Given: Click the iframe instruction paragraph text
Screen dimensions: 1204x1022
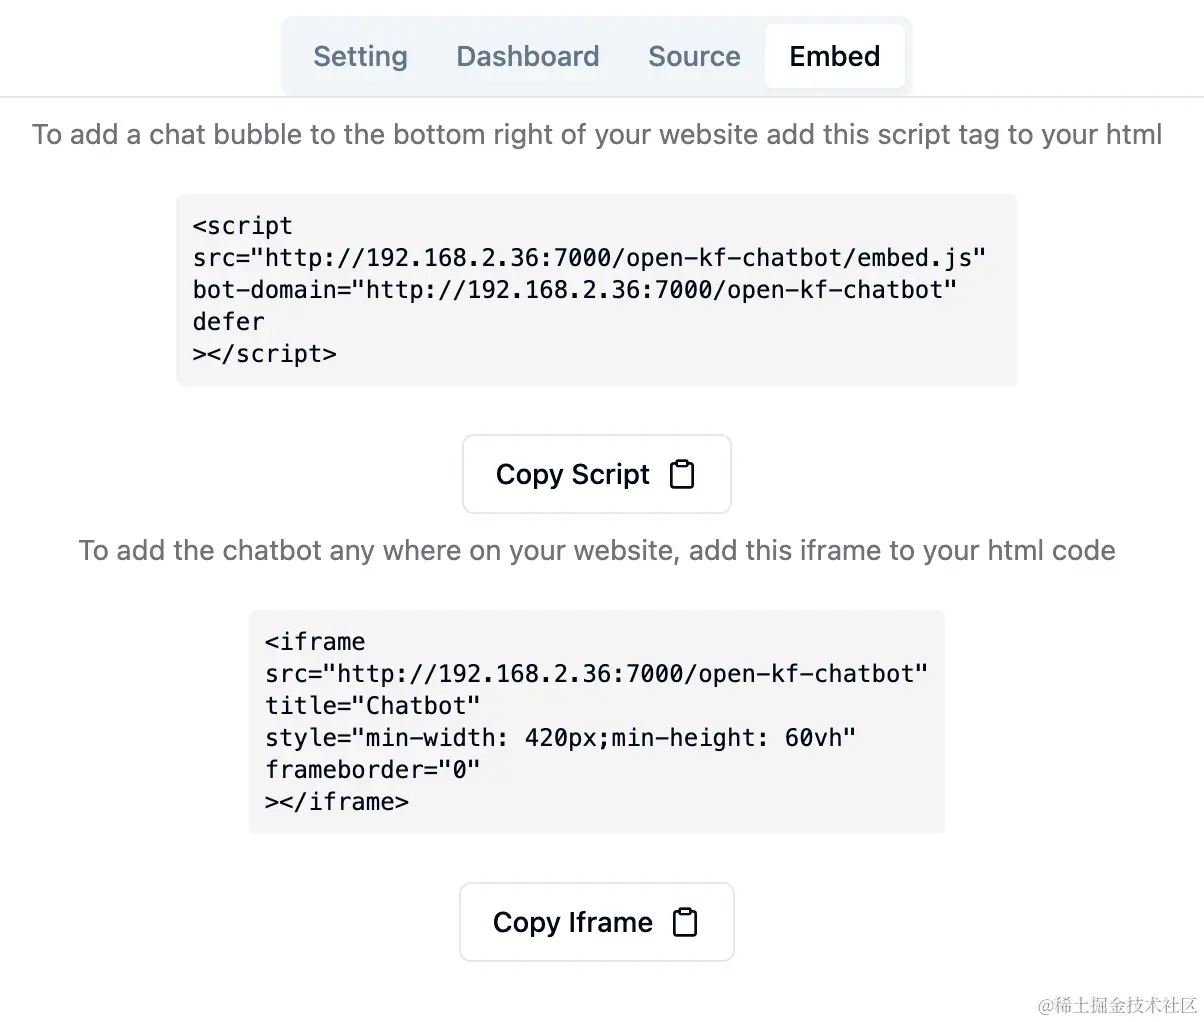Looking at the screenshot, I should pyautogui.click(x=597, y=551).
